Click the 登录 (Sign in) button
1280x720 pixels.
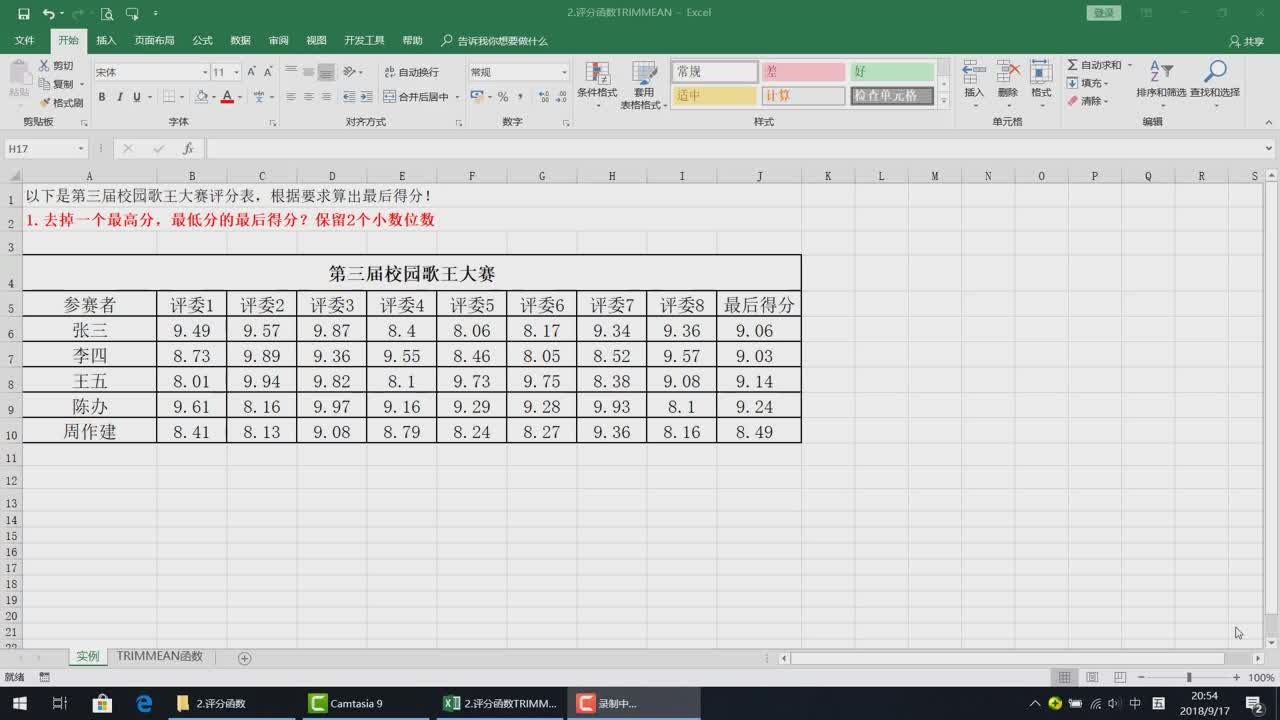[1103, 13]
